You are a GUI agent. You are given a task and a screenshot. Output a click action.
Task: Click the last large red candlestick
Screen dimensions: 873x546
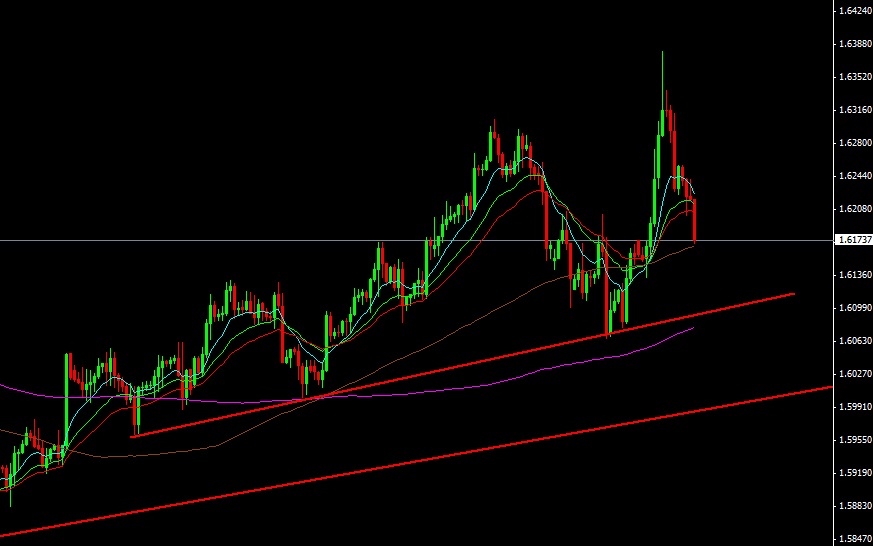click(694, 220)
